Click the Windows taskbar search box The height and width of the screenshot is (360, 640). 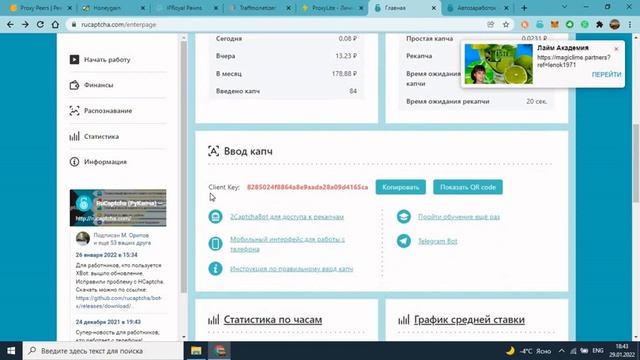click(x=103, y=351)
